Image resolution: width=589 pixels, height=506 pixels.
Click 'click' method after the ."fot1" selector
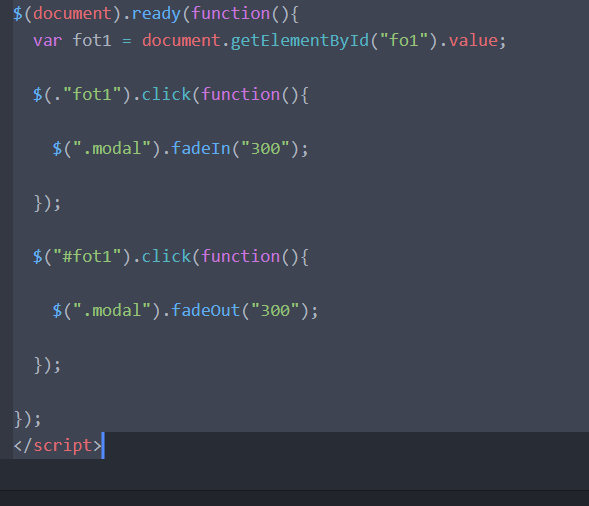166,94
